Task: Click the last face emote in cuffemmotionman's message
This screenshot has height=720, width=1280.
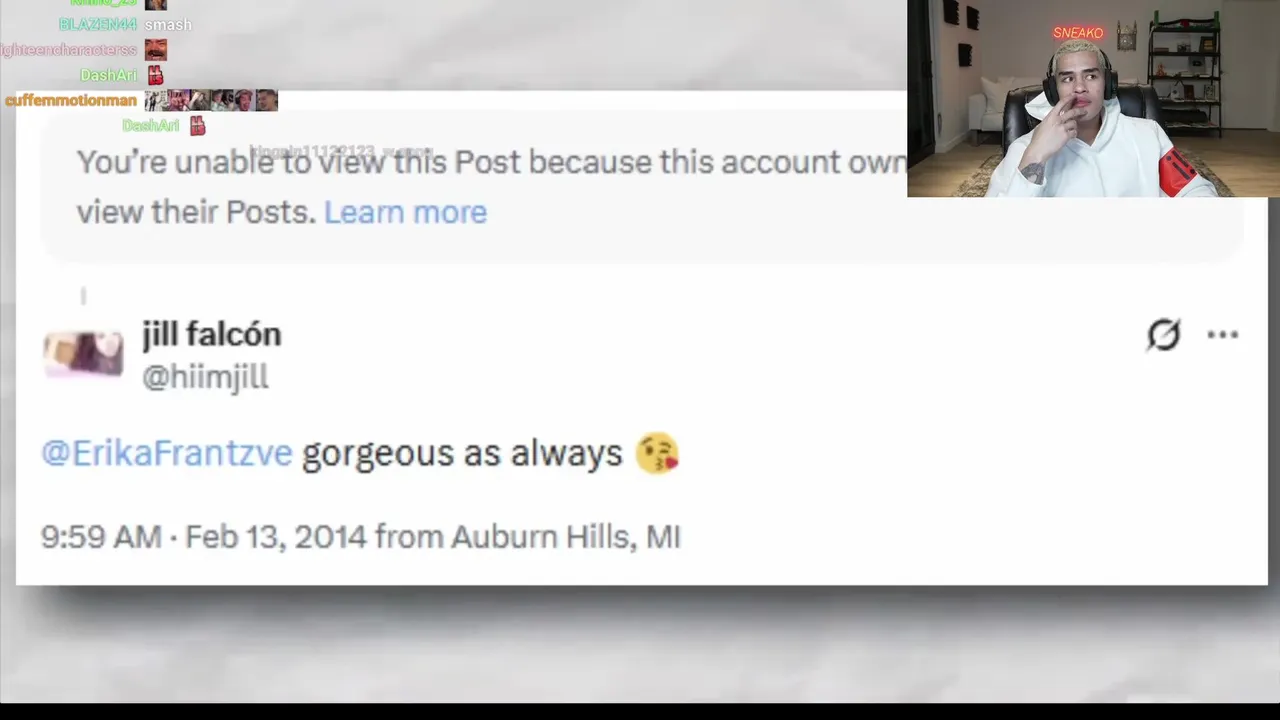Action: [x=266, y=100]
